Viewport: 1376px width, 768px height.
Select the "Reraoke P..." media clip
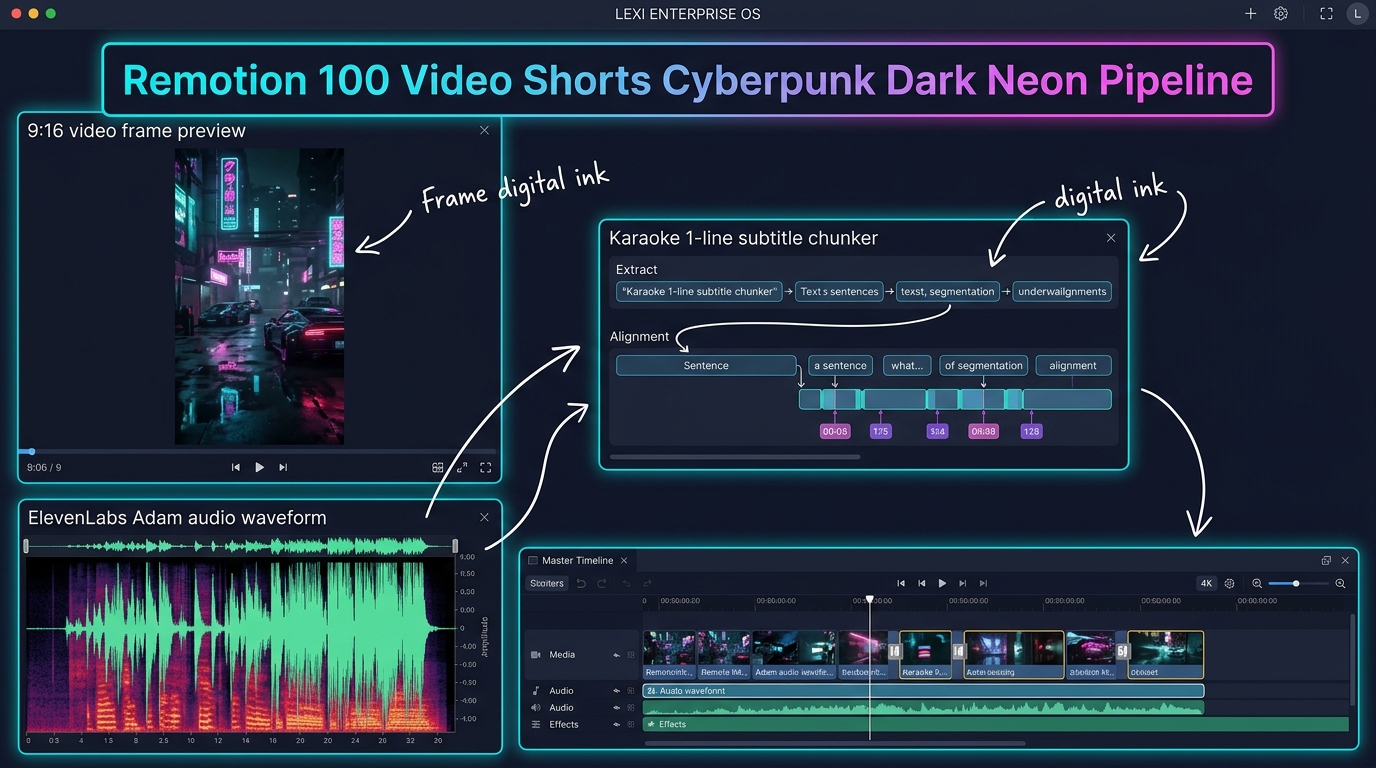click(x=926, y=655)
